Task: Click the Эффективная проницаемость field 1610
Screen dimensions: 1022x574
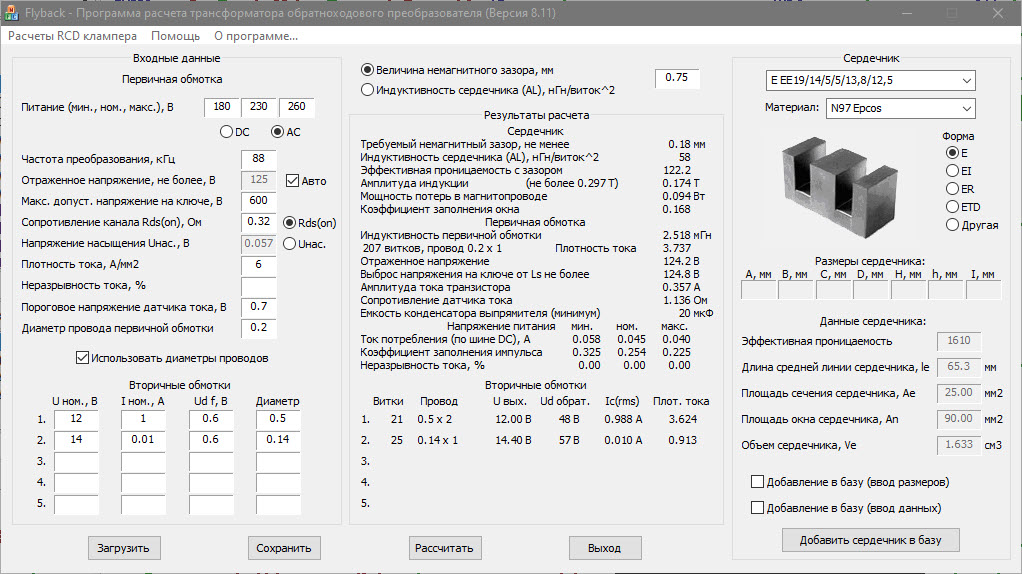Action: tap(959, 341)
